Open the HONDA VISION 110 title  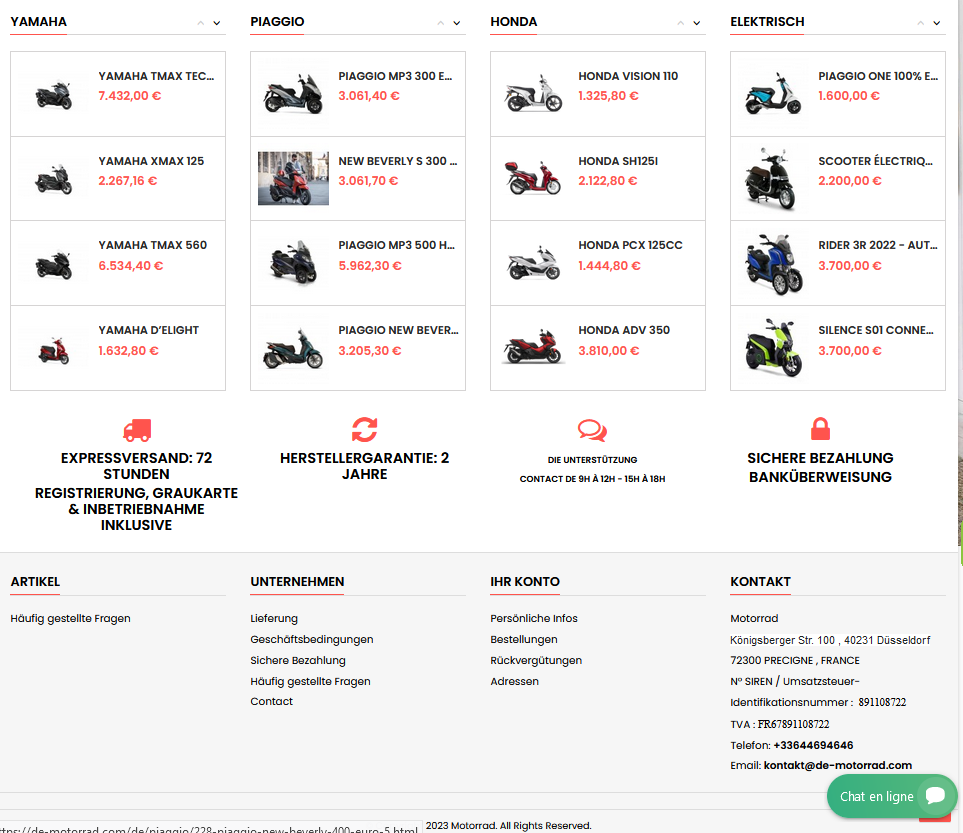628,76
